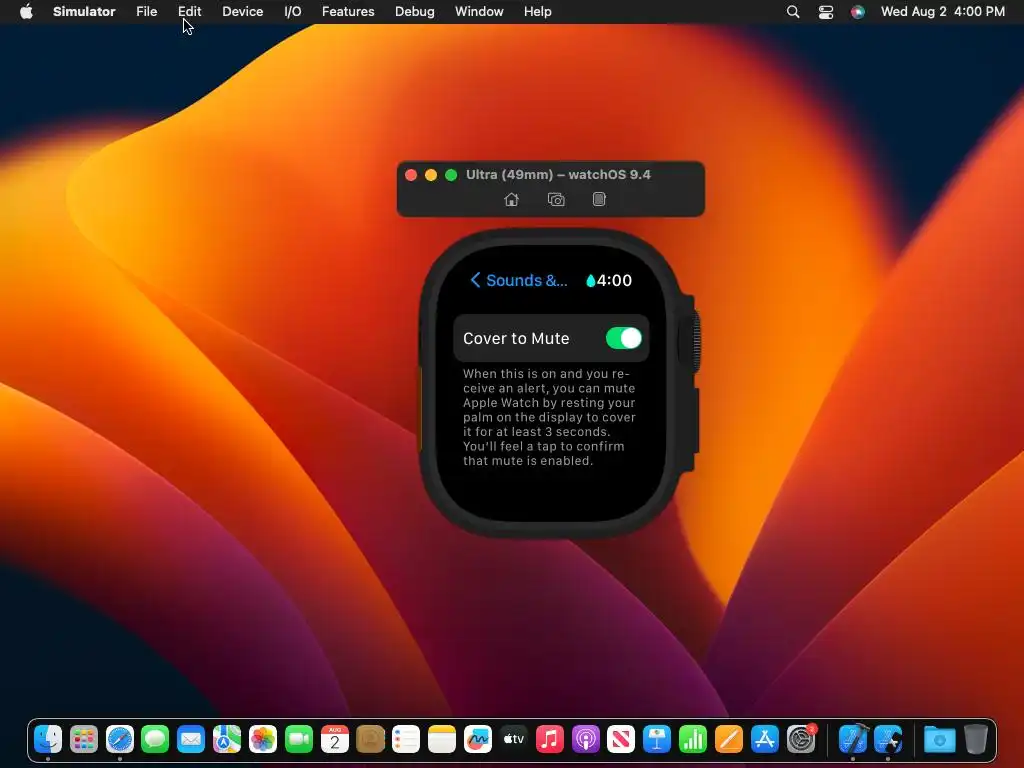Open Music from the Dock
Screen dimensions: 1024x768
(x=549, y=739)
